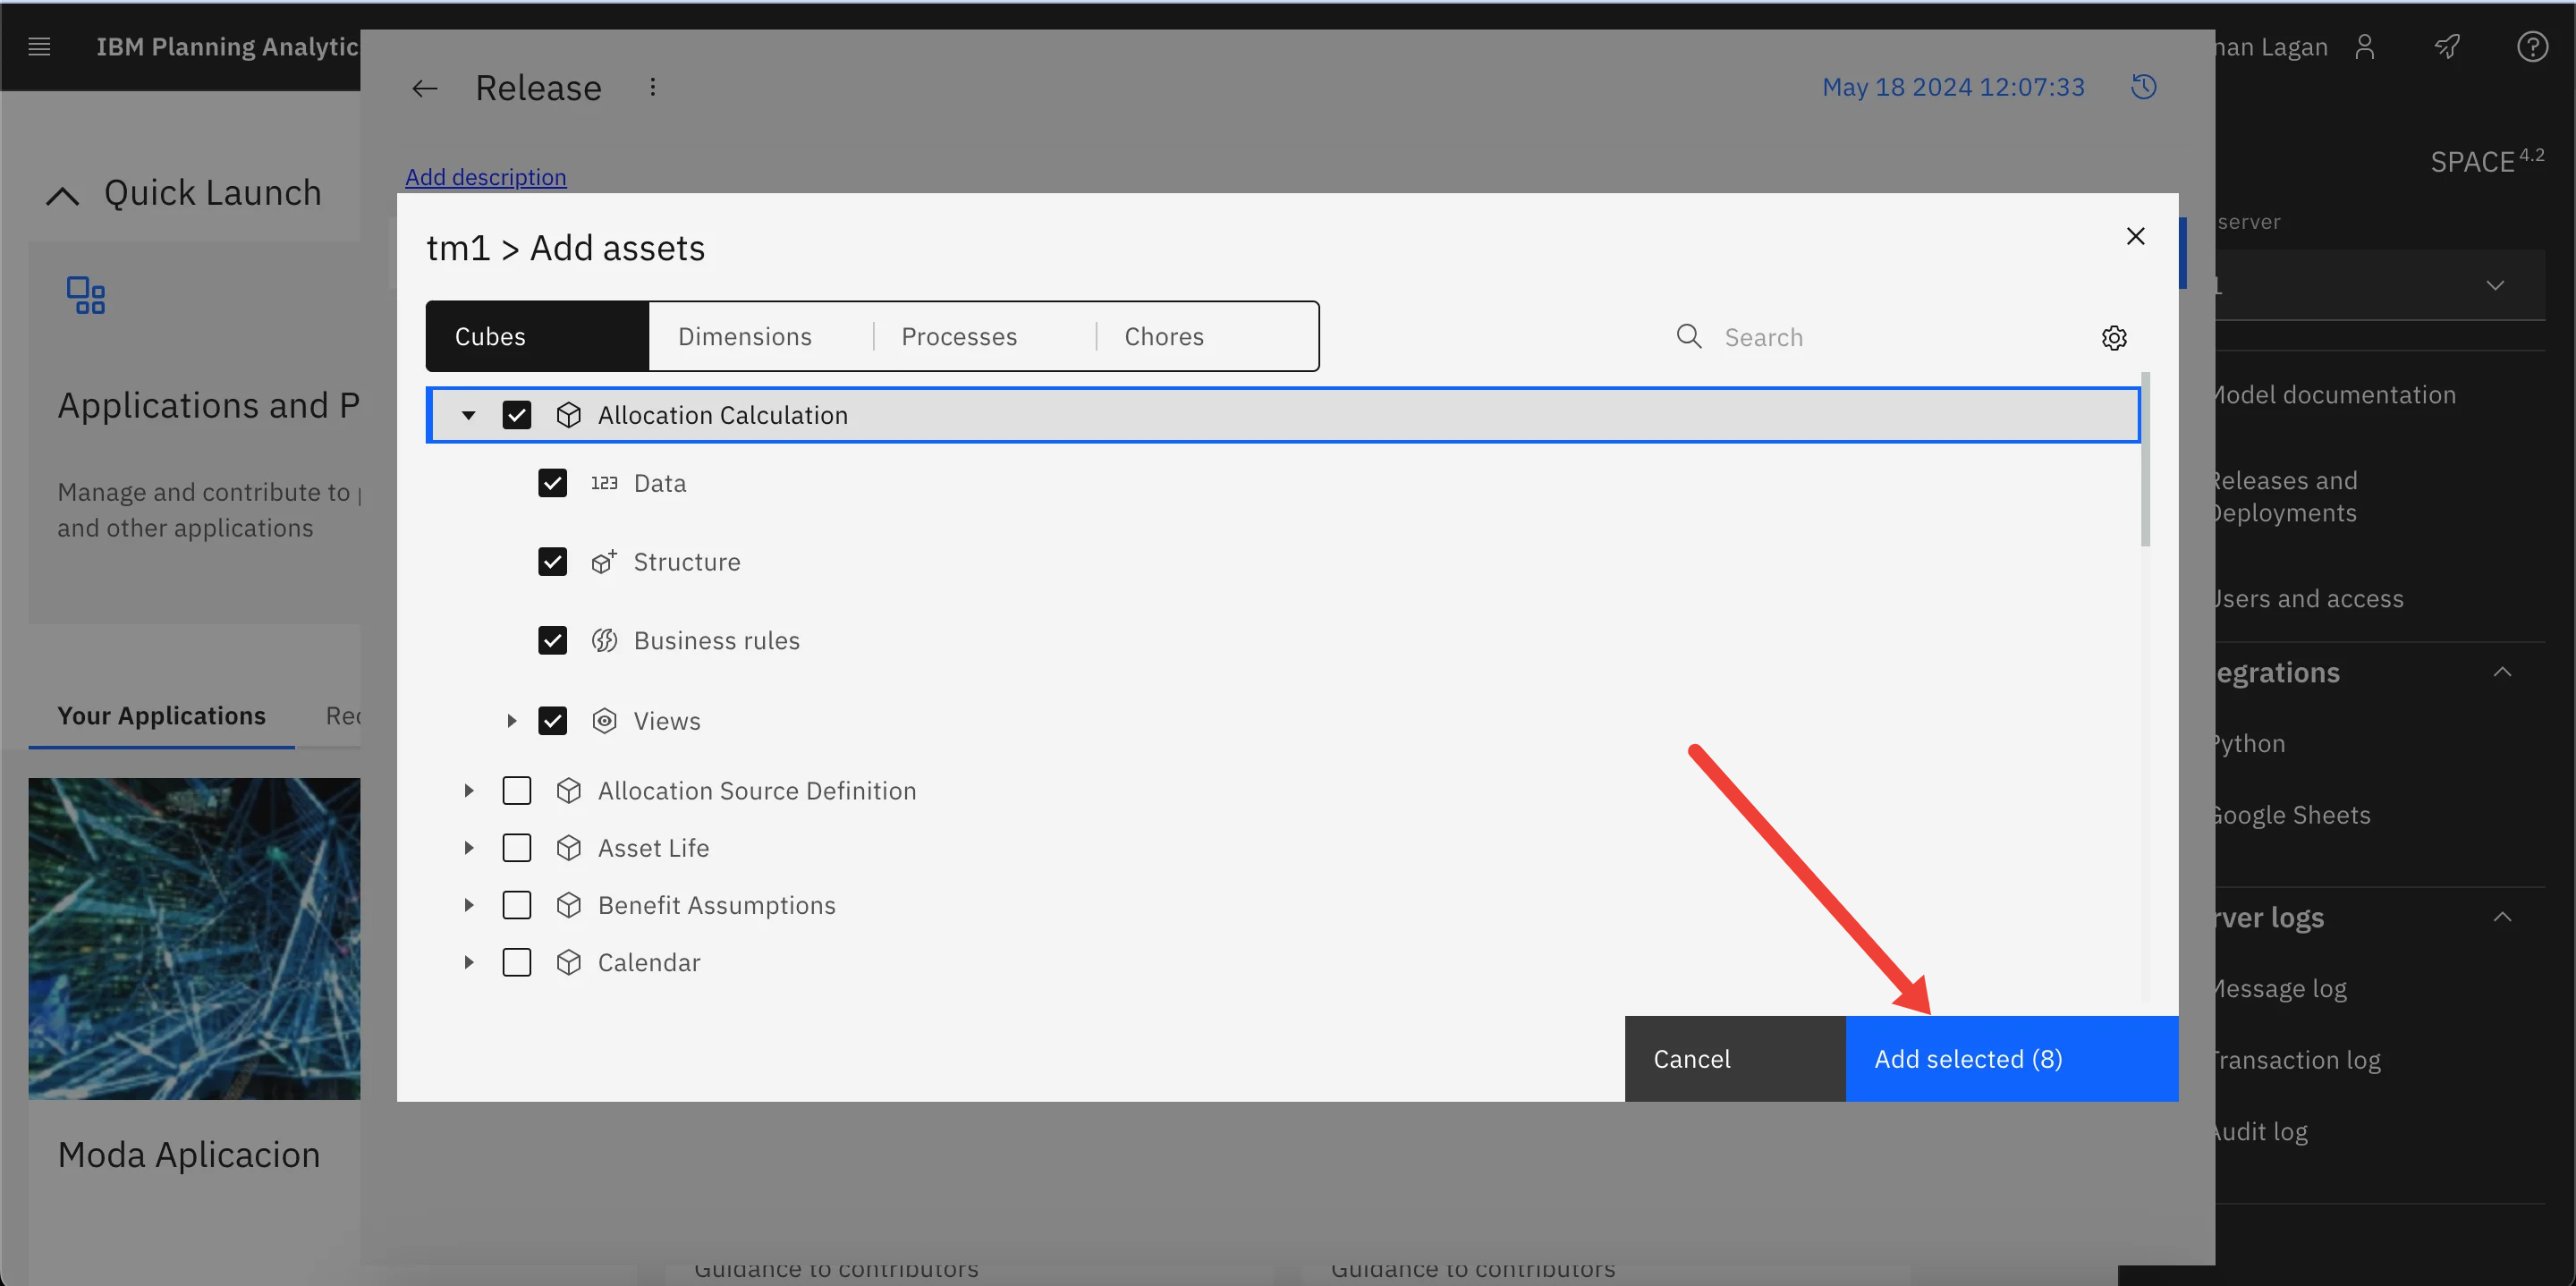Check the Benefit Assumptions checkbox
2576x1286 pixels.
point(517,905)
